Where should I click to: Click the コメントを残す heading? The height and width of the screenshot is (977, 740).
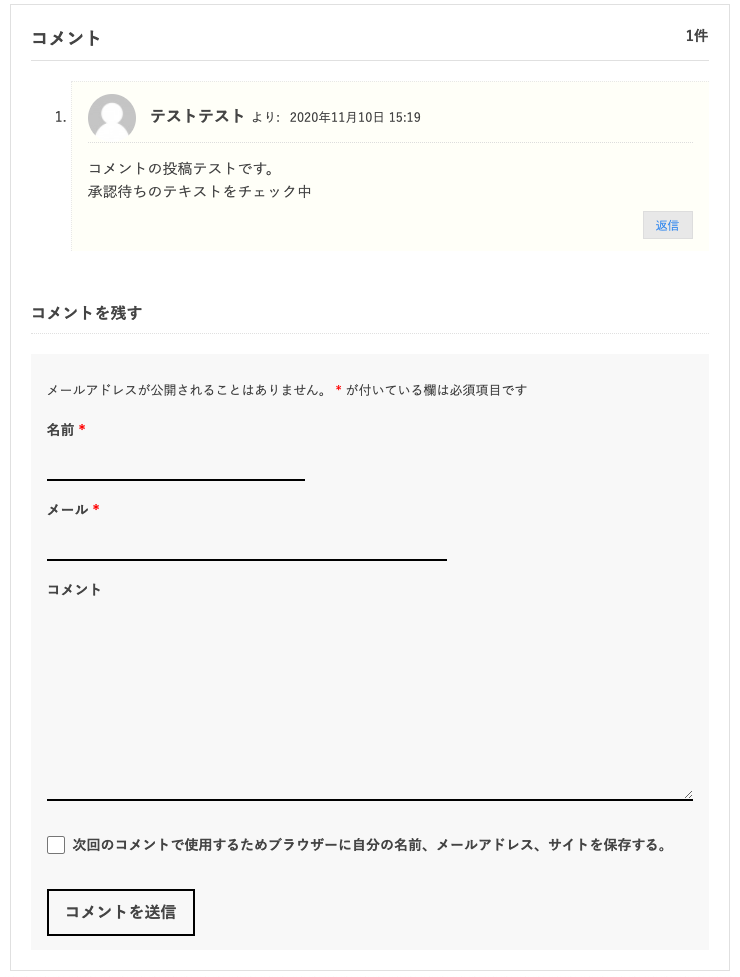[87, 313]
